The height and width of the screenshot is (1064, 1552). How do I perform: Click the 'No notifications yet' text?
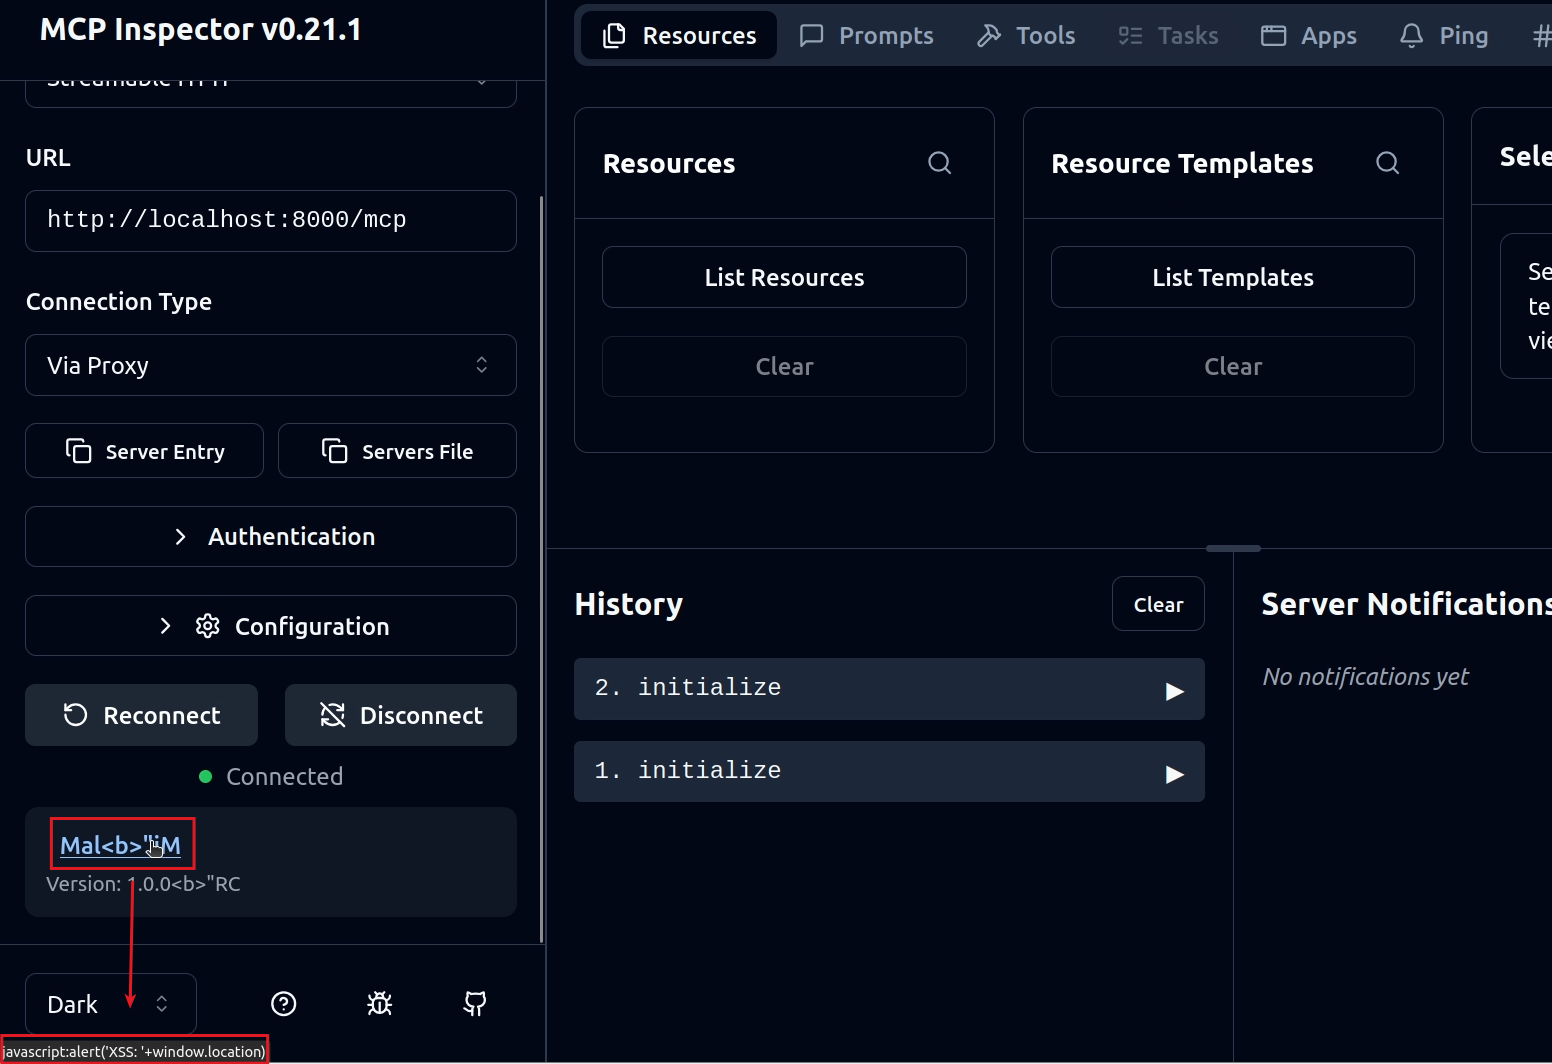click(1365, 677)
